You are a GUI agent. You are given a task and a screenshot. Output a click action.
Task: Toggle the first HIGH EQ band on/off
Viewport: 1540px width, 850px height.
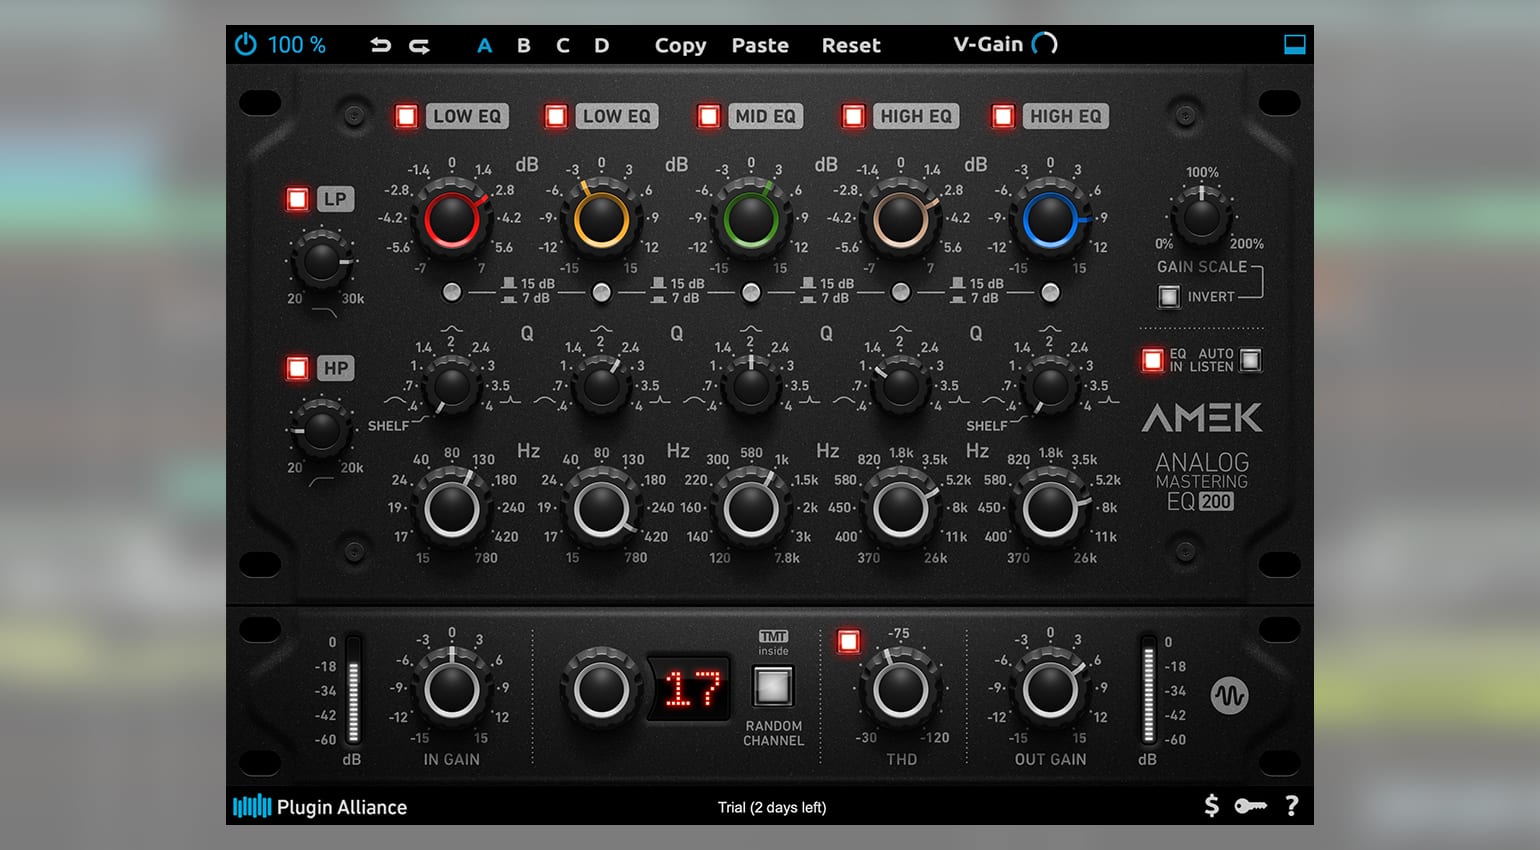853,116
